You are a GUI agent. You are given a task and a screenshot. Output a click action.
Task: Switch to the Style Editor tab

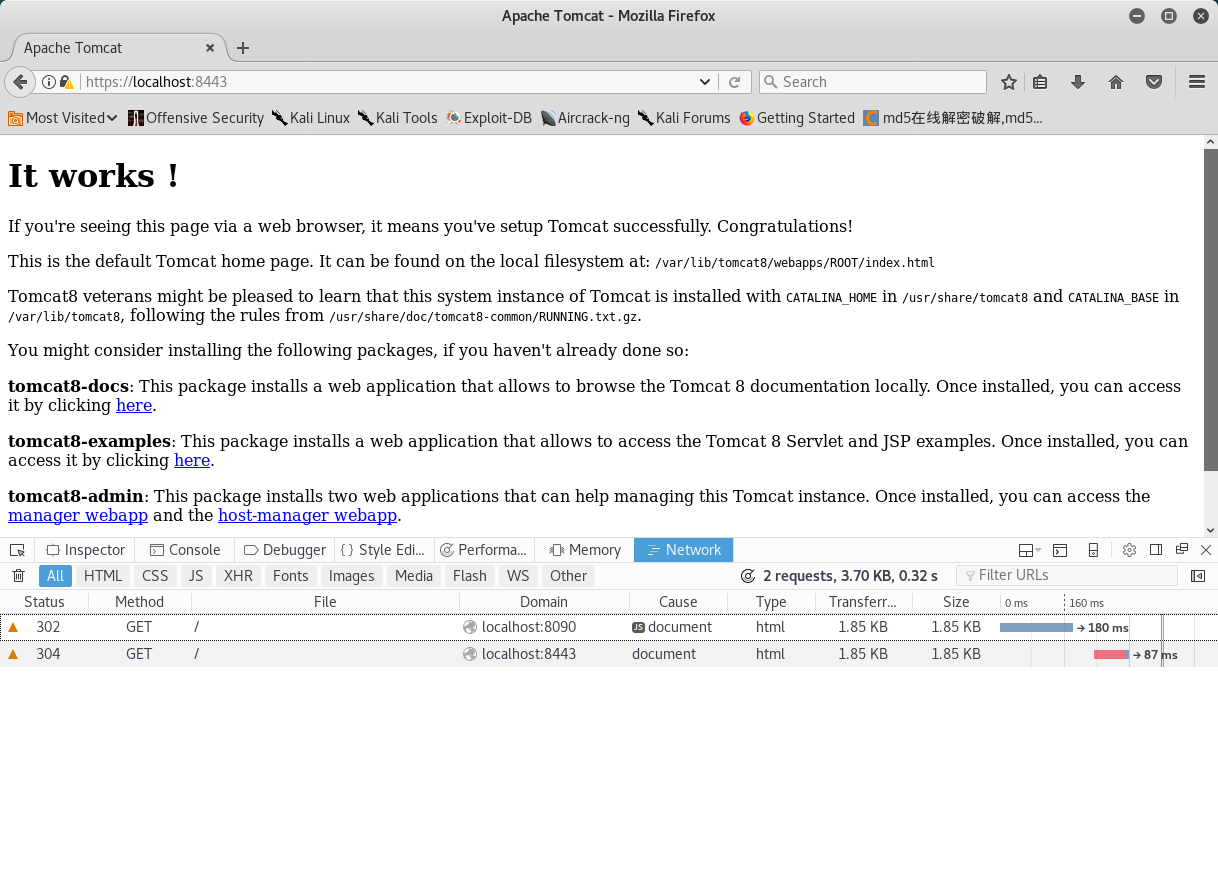(384, 550)
